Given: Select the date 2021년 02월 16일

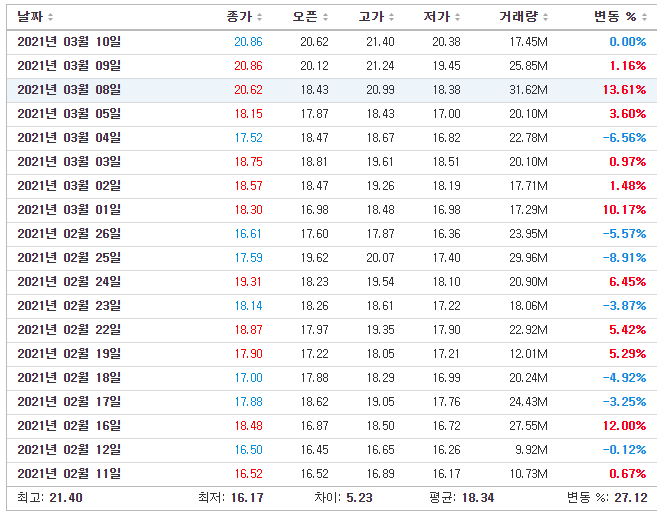Looking at the screenshot, I should coord(69,426).
